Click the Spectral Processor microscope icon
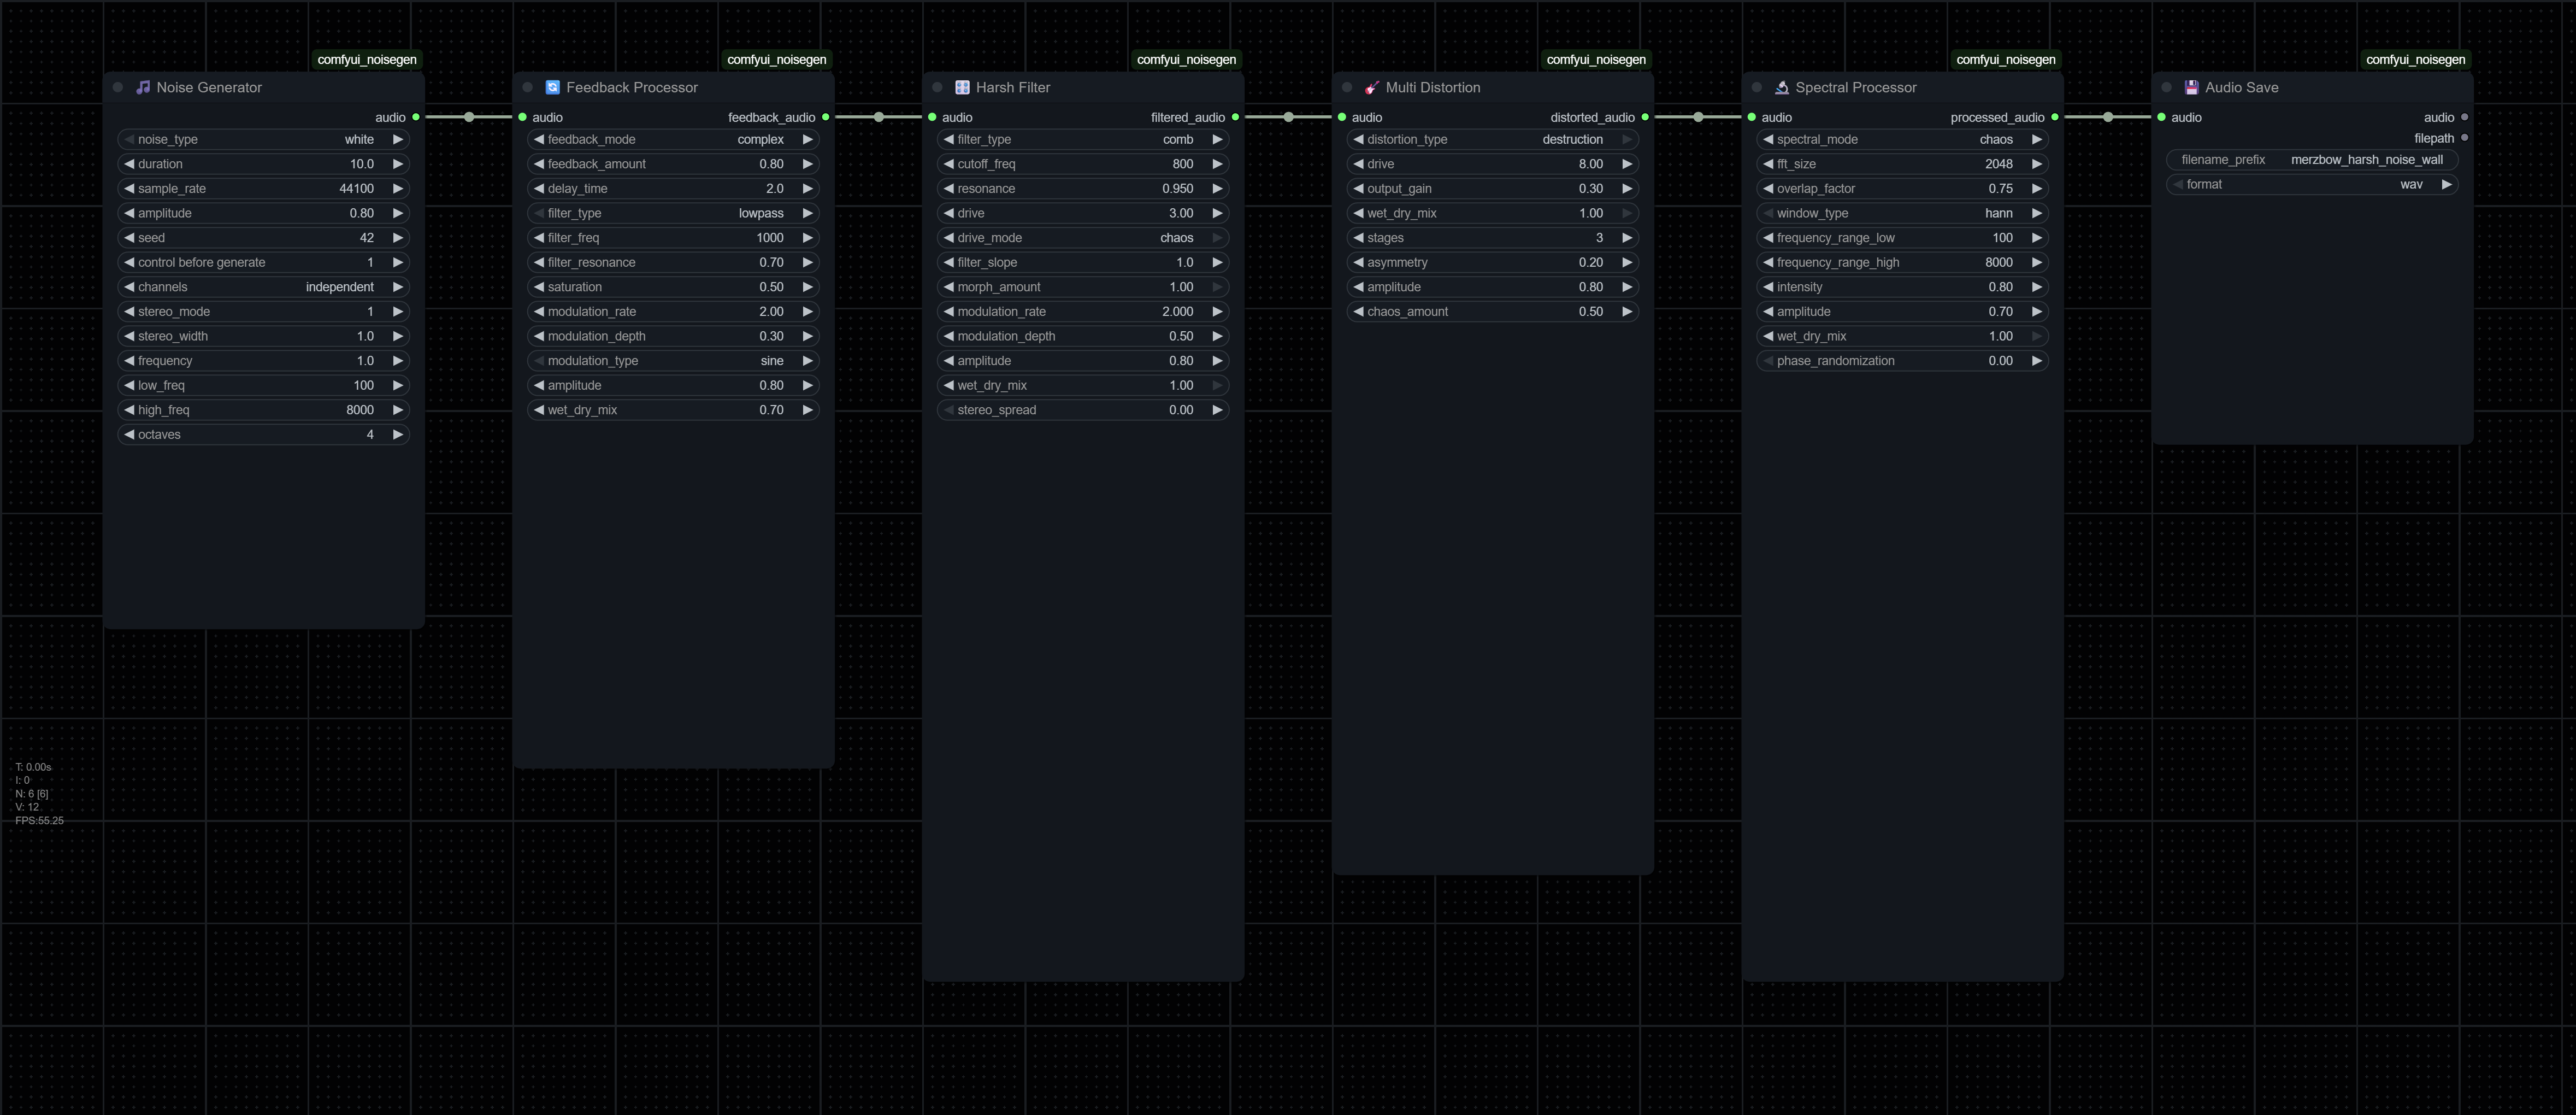 pos(1781,87)
